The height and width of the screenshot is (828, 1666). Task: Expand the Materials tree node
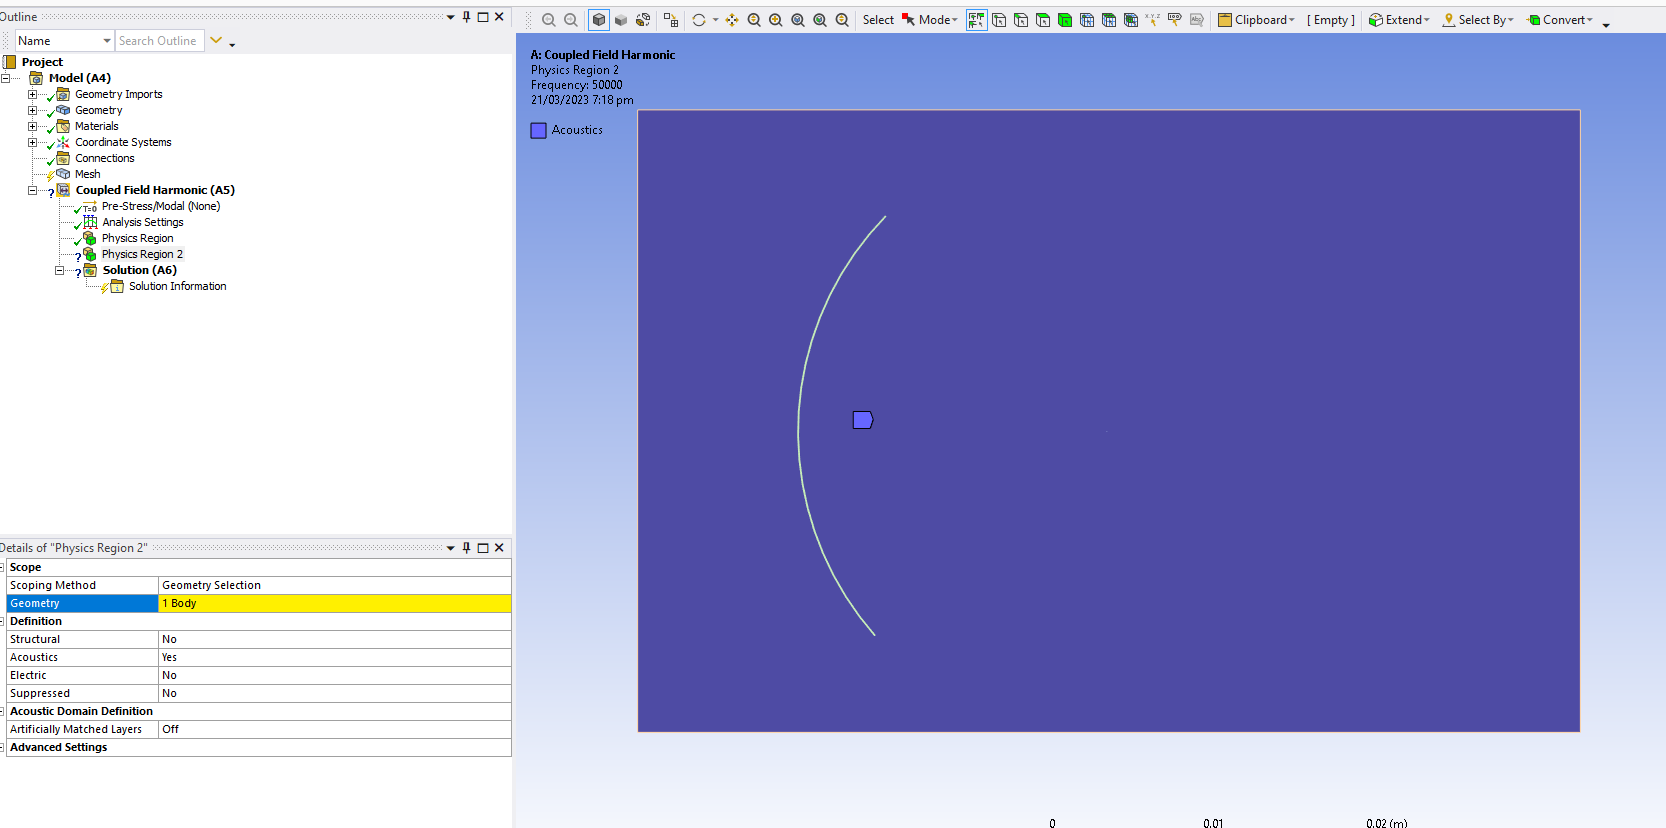[x=32, y=126]
